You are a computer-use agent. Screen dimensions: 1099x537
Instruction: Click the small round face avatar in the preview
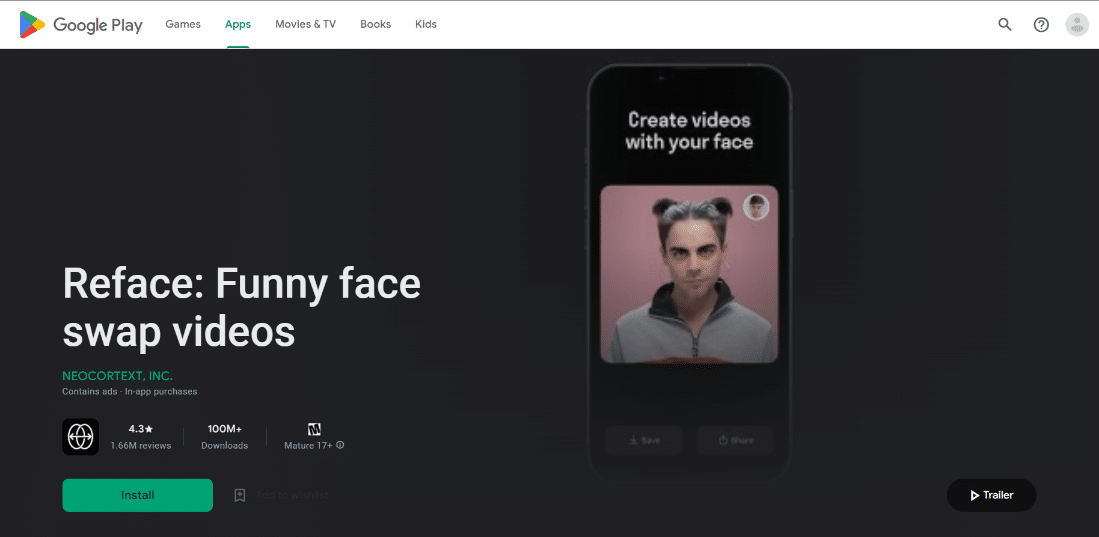(756, 207)
